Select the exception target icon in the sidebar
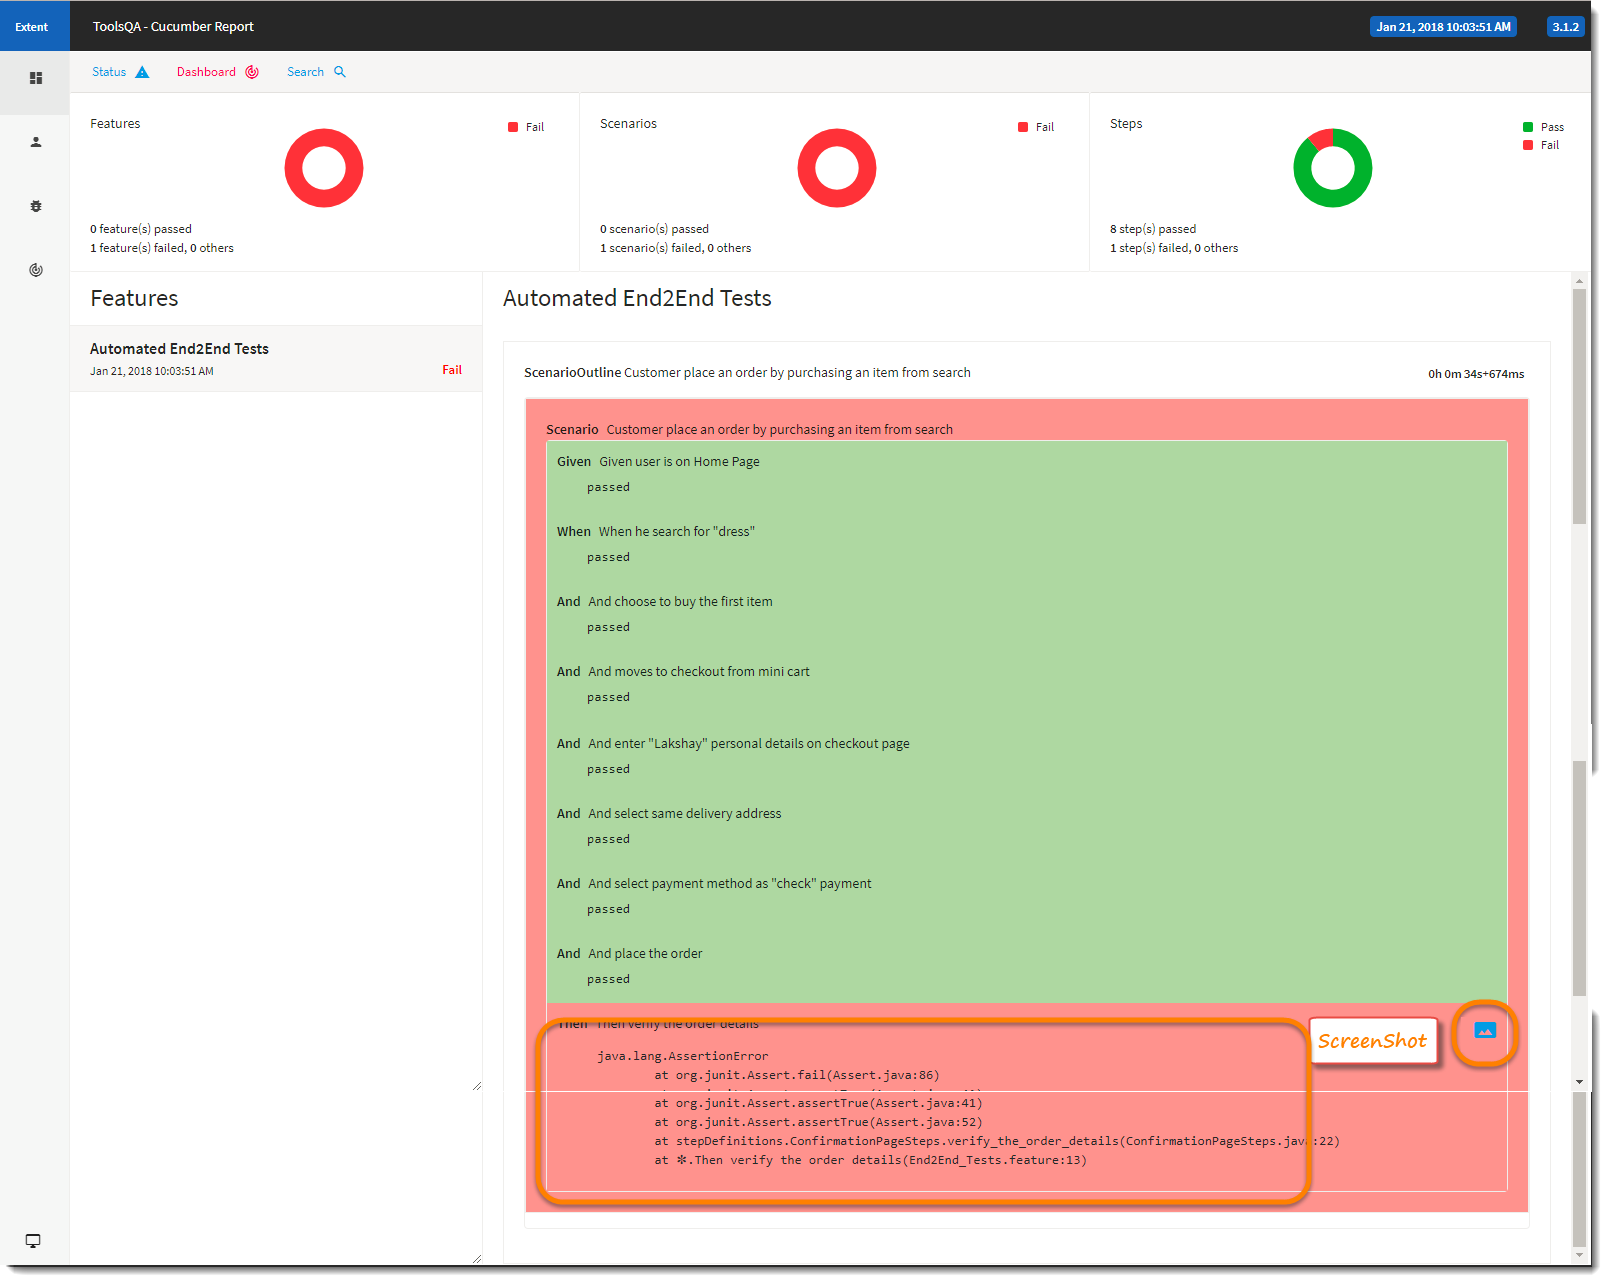The height and width of the screenshot is (1282, 1607). (x=35, y=270)
